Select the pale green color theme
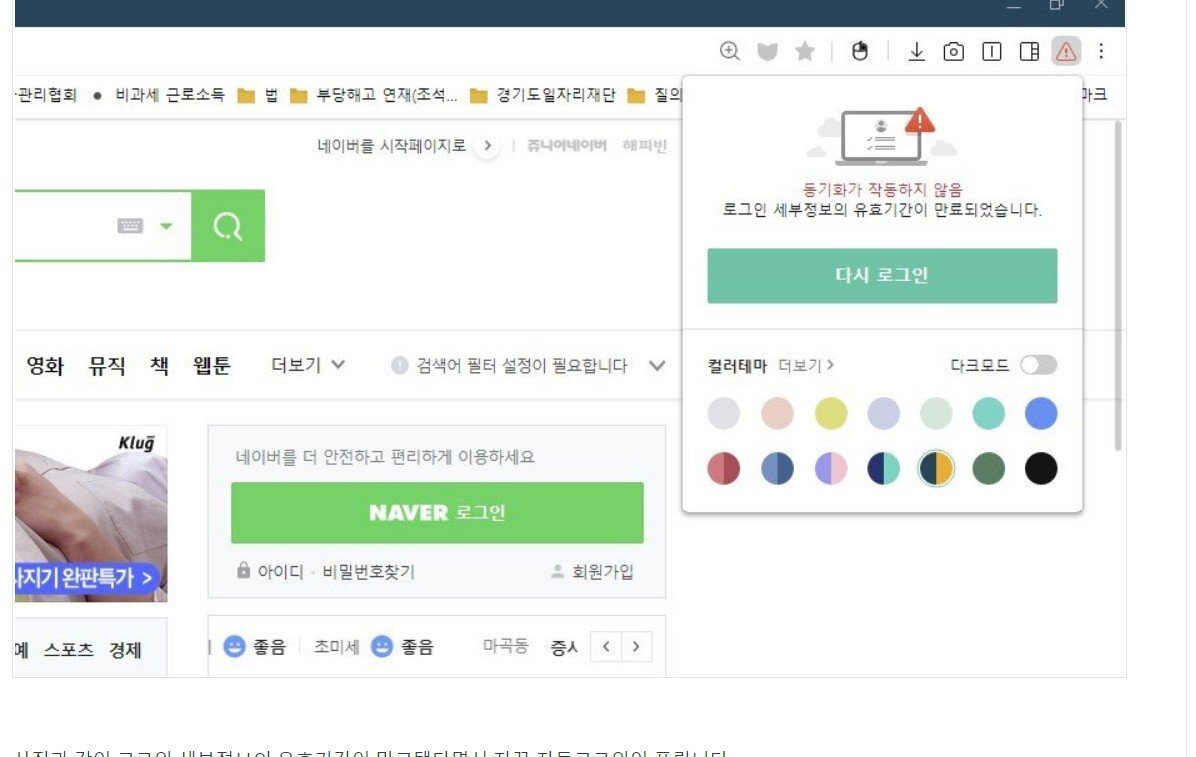Image resolution: width=1196 pixels, height=757 pixels. (x=936, y=414)
